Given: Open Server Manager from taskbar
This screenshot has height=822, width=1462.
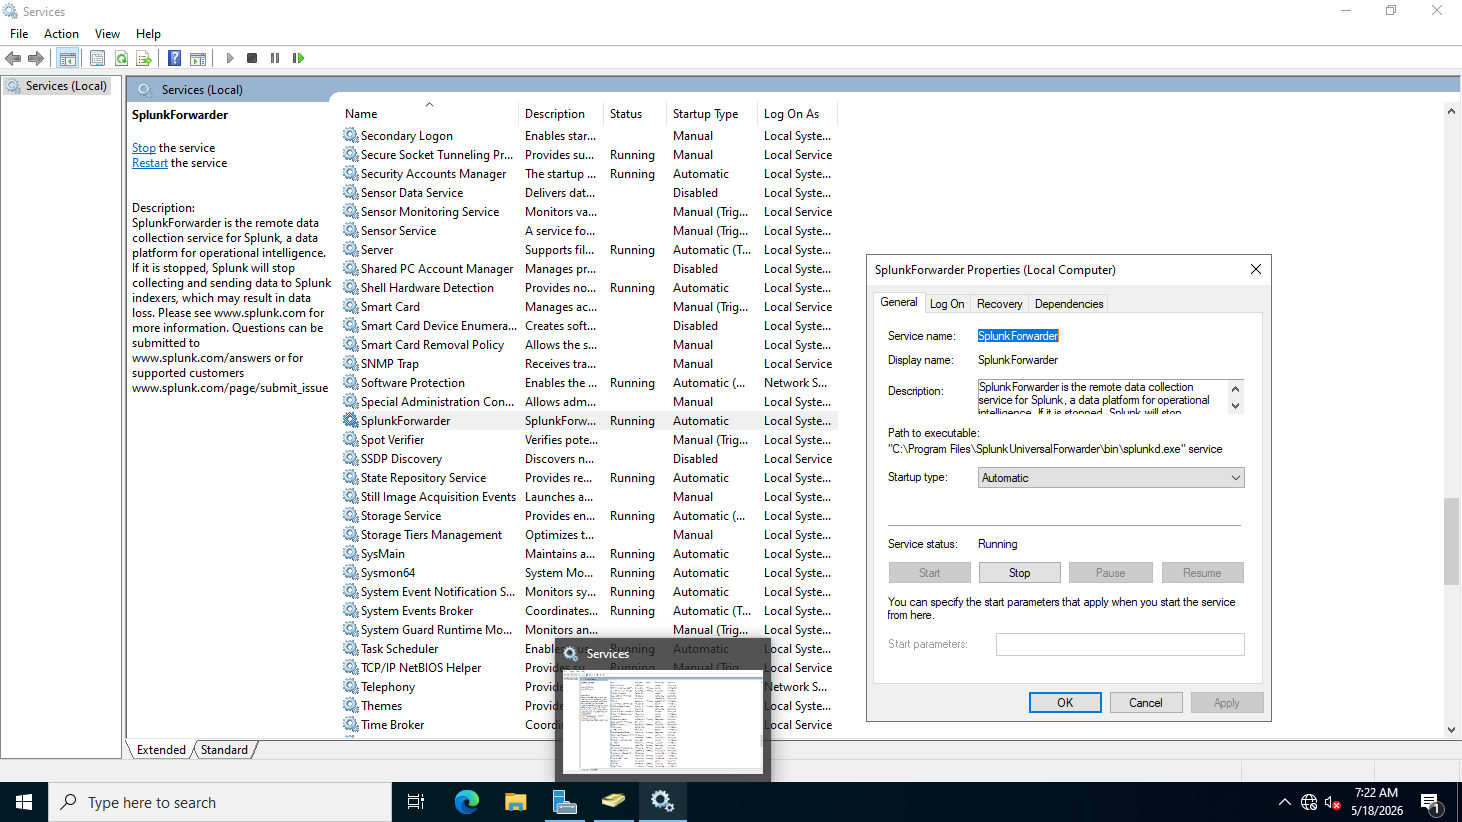Looking at the screenshot, I should (x=565, y=802).
